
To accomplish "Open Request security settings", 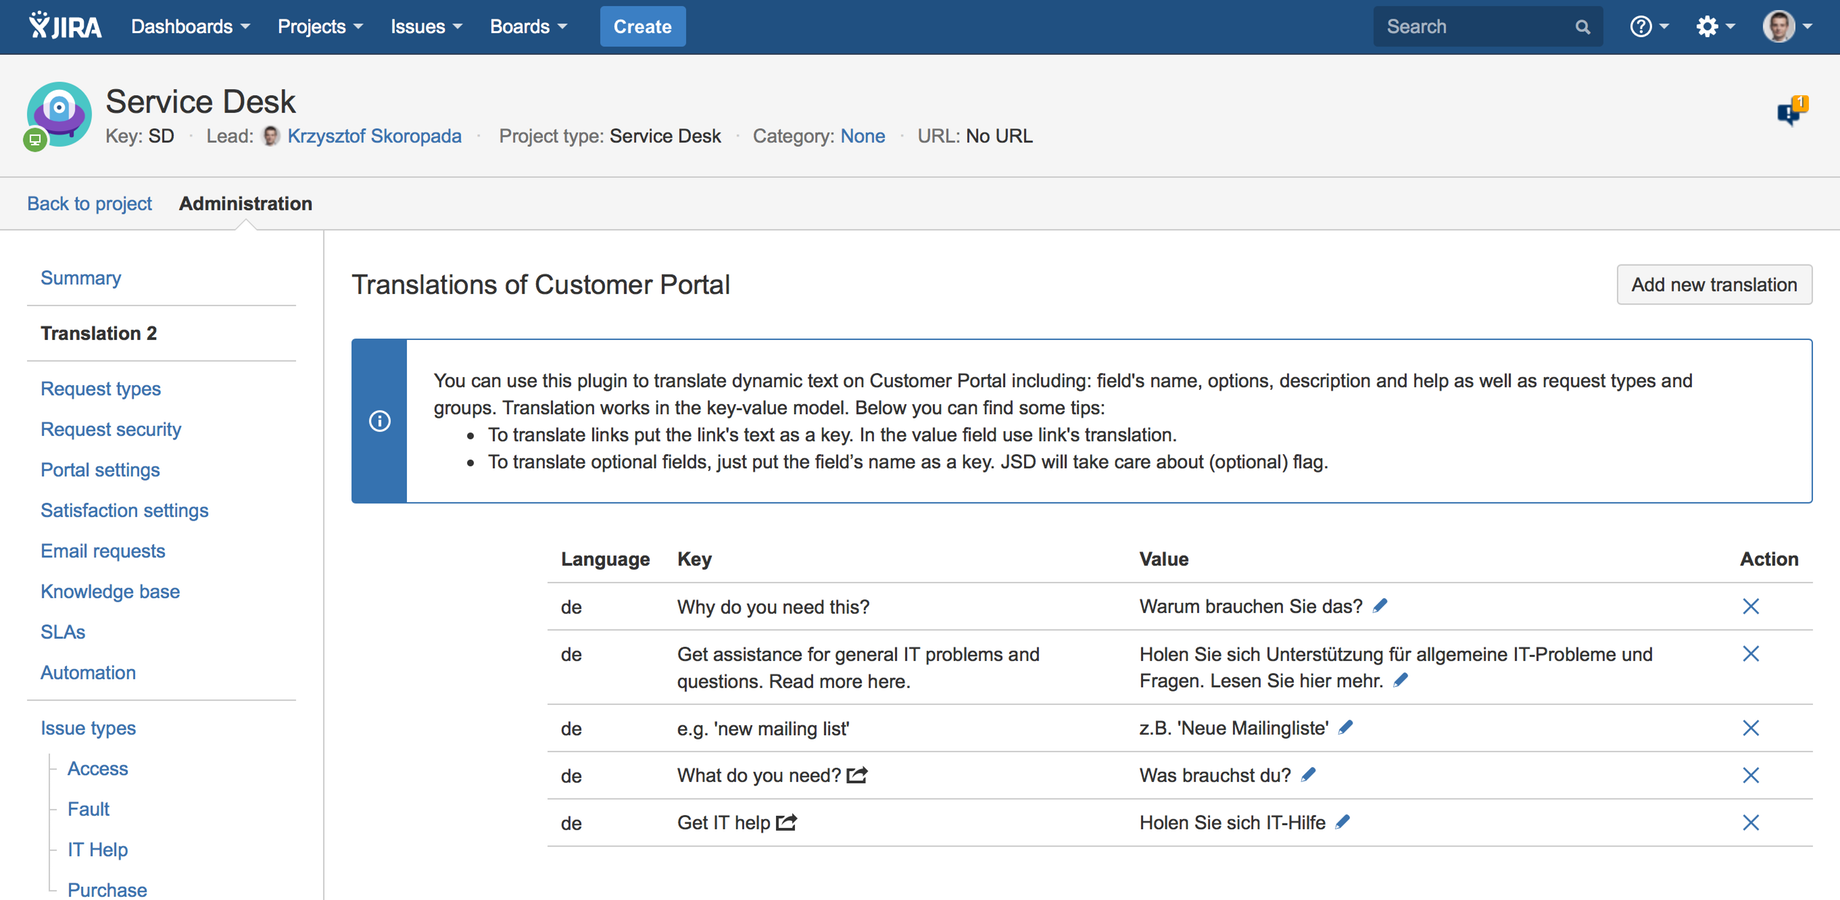I will (x=111, y=429).
